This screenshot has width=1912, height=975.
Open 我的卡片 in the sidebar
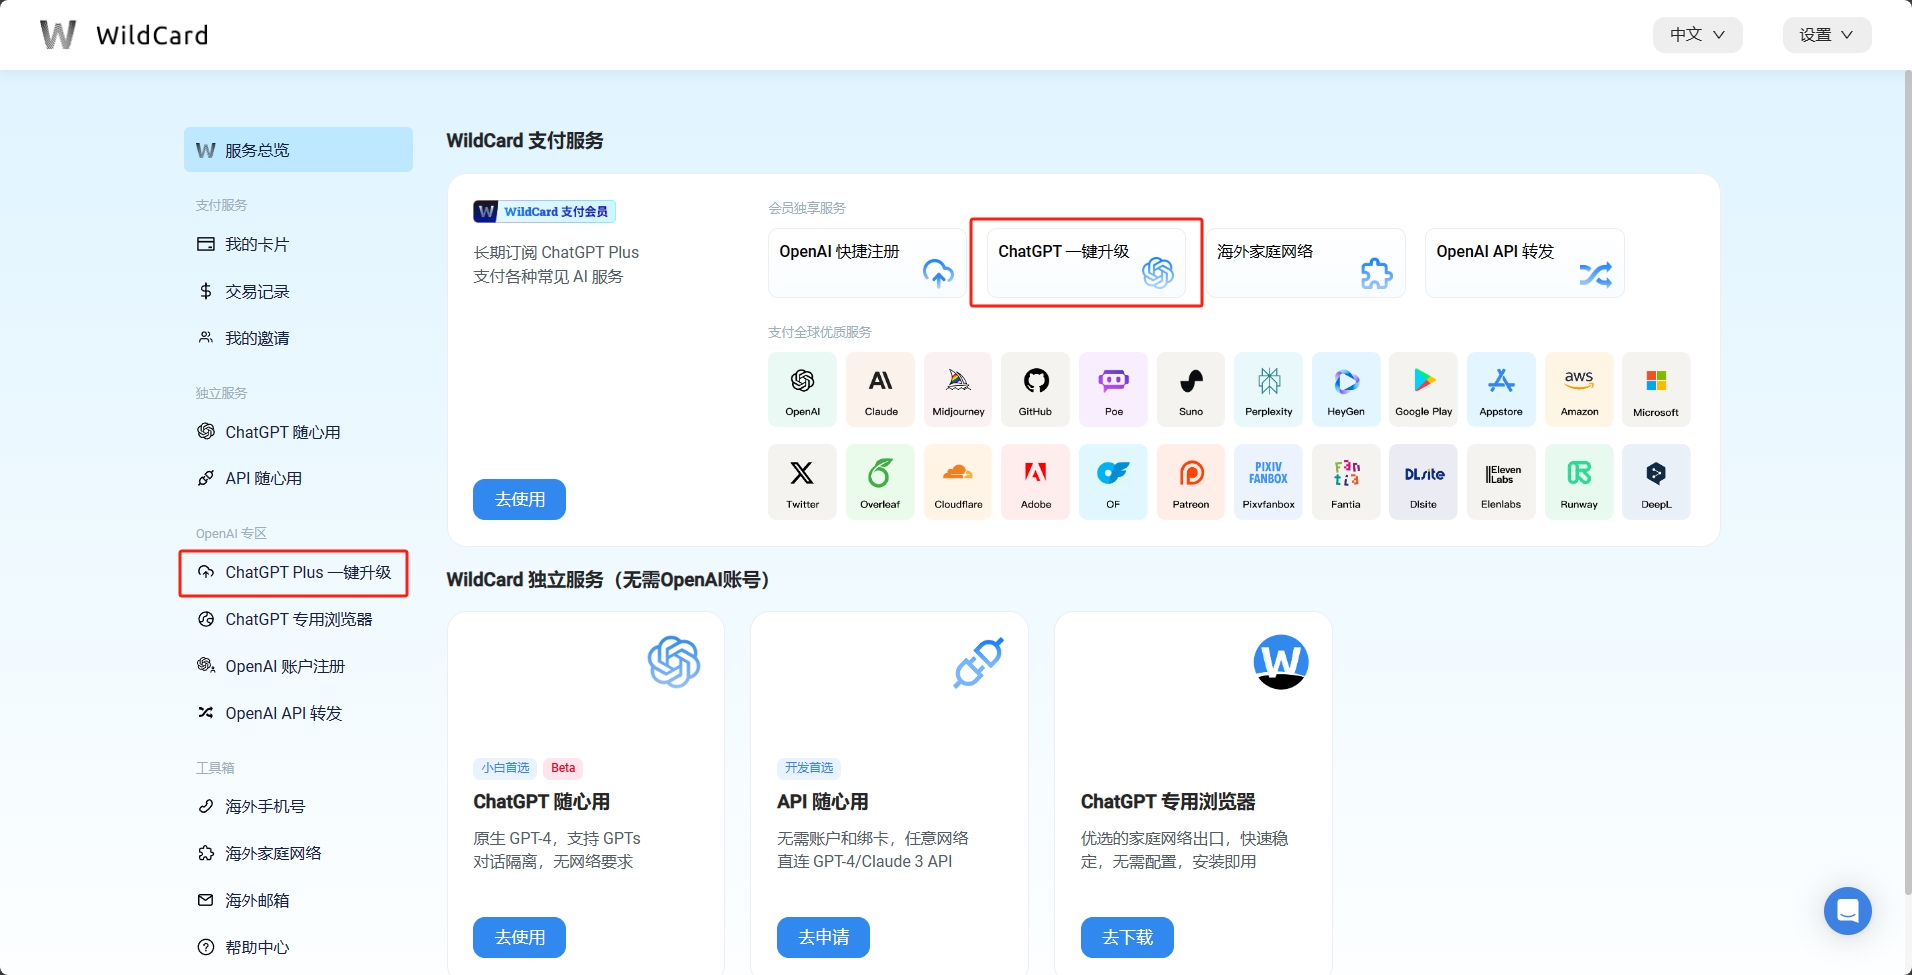(298, 244)
